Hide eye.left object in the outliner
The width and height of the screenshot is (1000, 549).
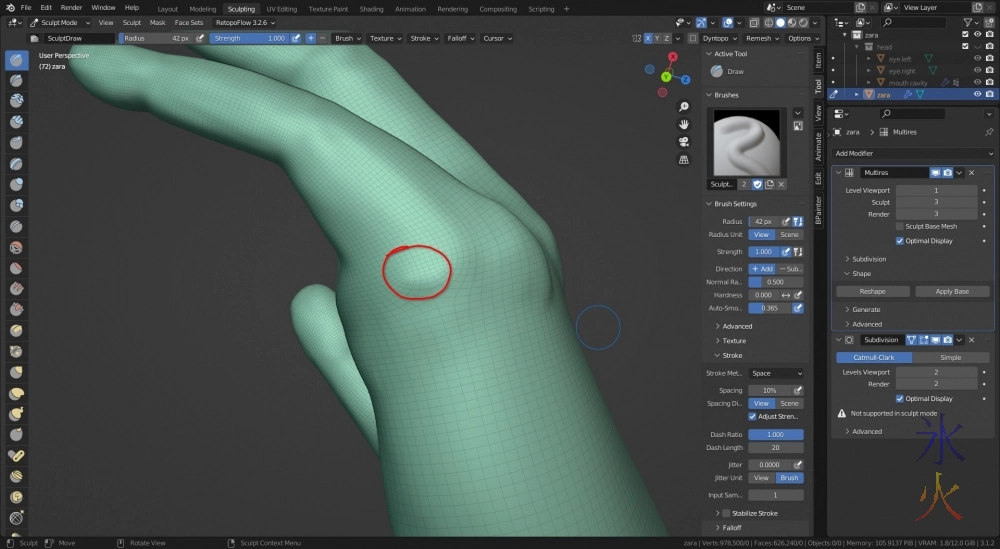(x=977, y=59)
